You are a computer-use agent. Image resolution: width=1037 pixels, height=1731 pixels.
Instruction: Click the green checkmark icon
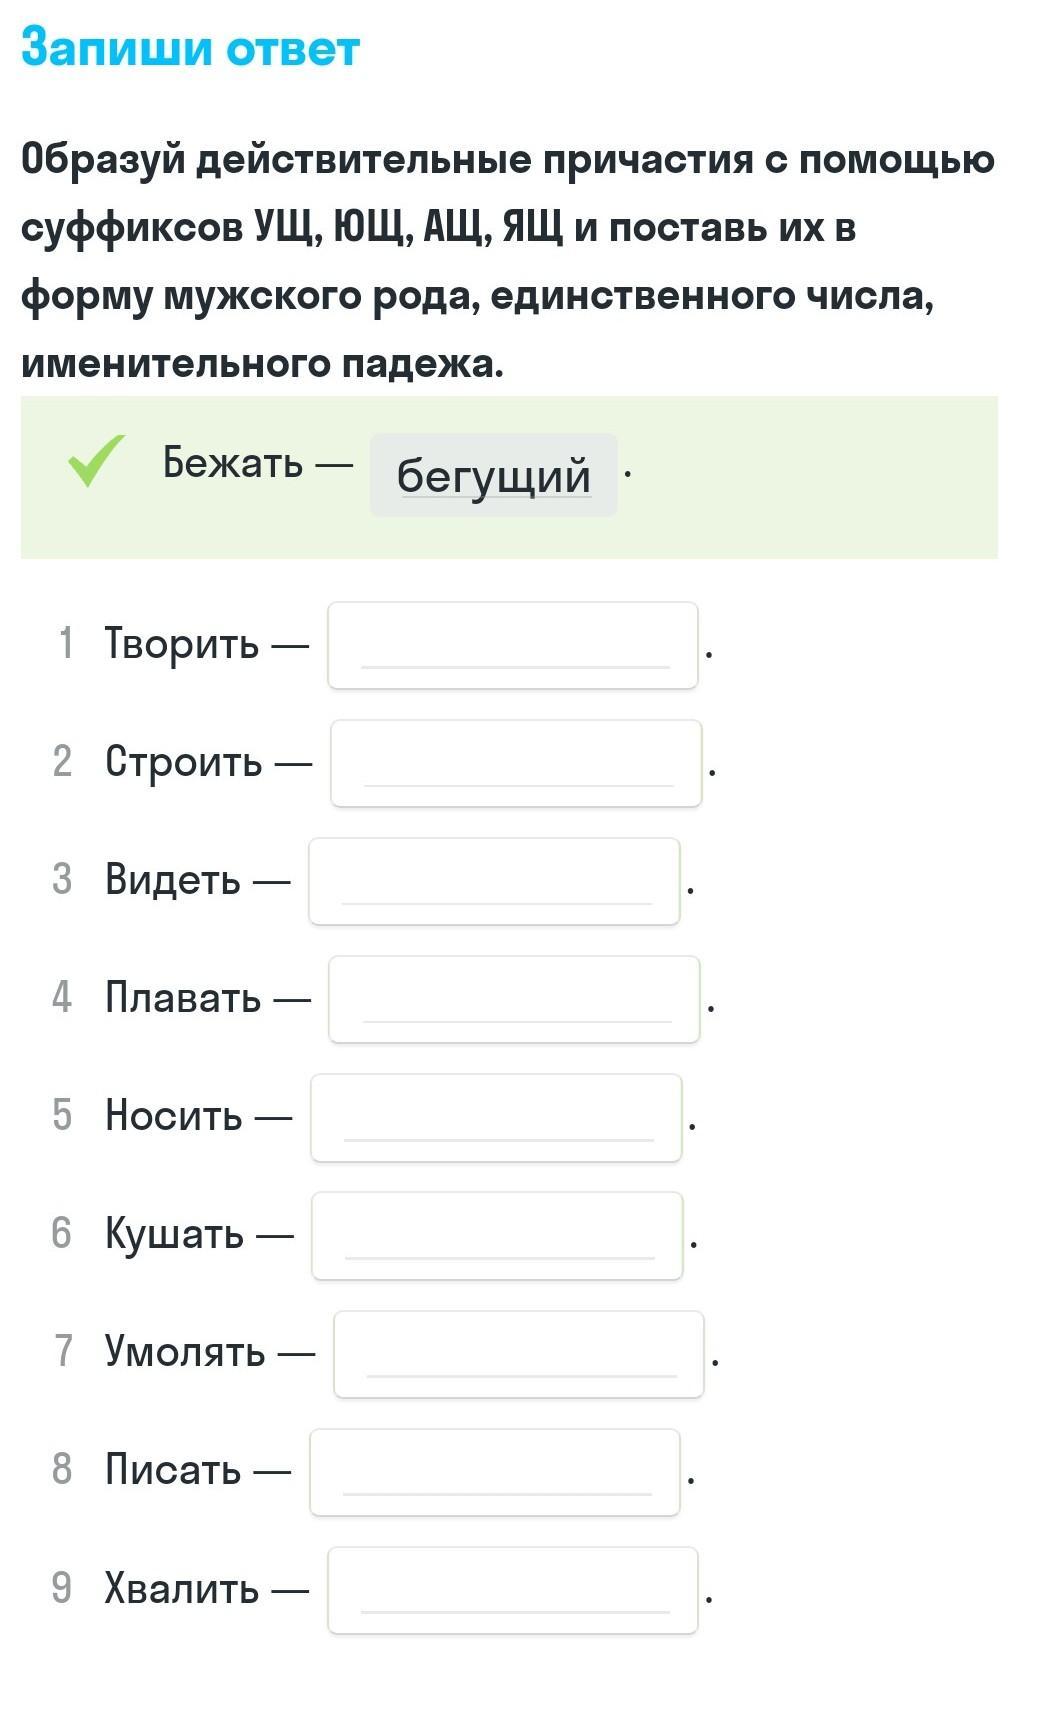(x=96, y=461)
